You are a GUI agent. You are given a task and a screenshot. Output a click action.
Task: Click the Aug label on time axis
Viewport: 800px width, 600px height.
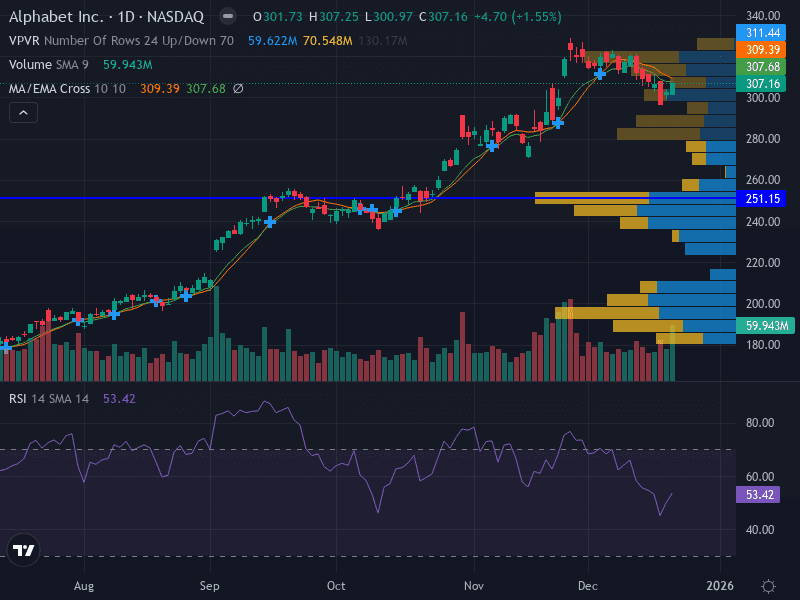[x=84, y=585]
